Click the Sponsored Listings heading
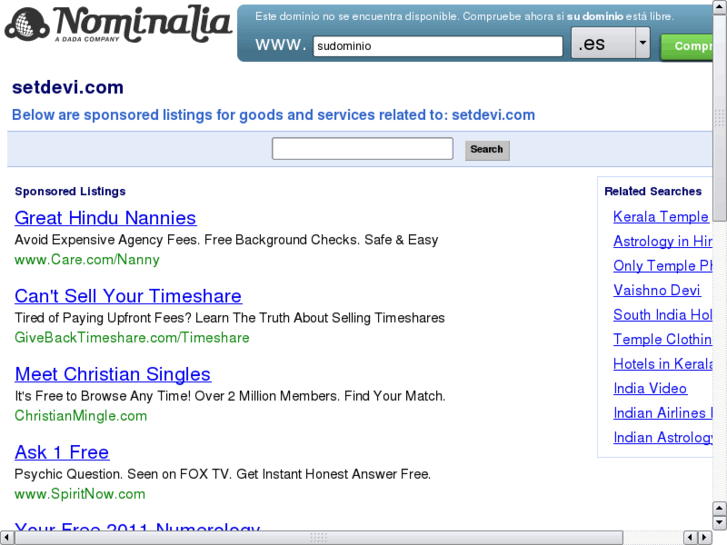The height and width of the screenshot is (545, 727). coord(70,192)
